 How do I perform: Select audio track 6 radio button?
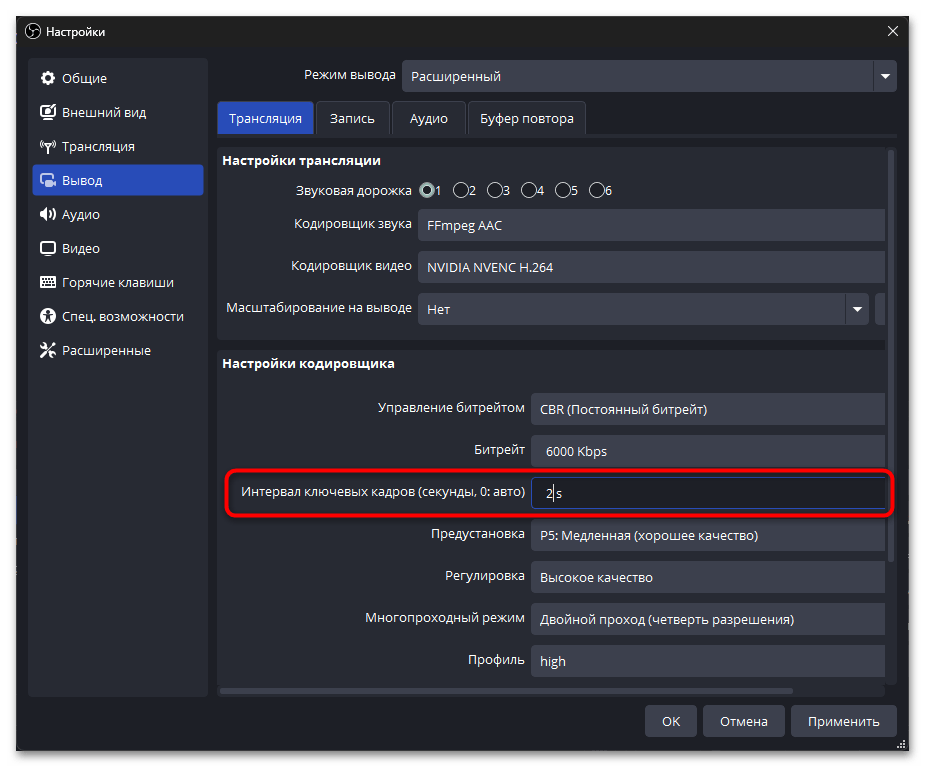pyautogui.click(x=597, y=190)
